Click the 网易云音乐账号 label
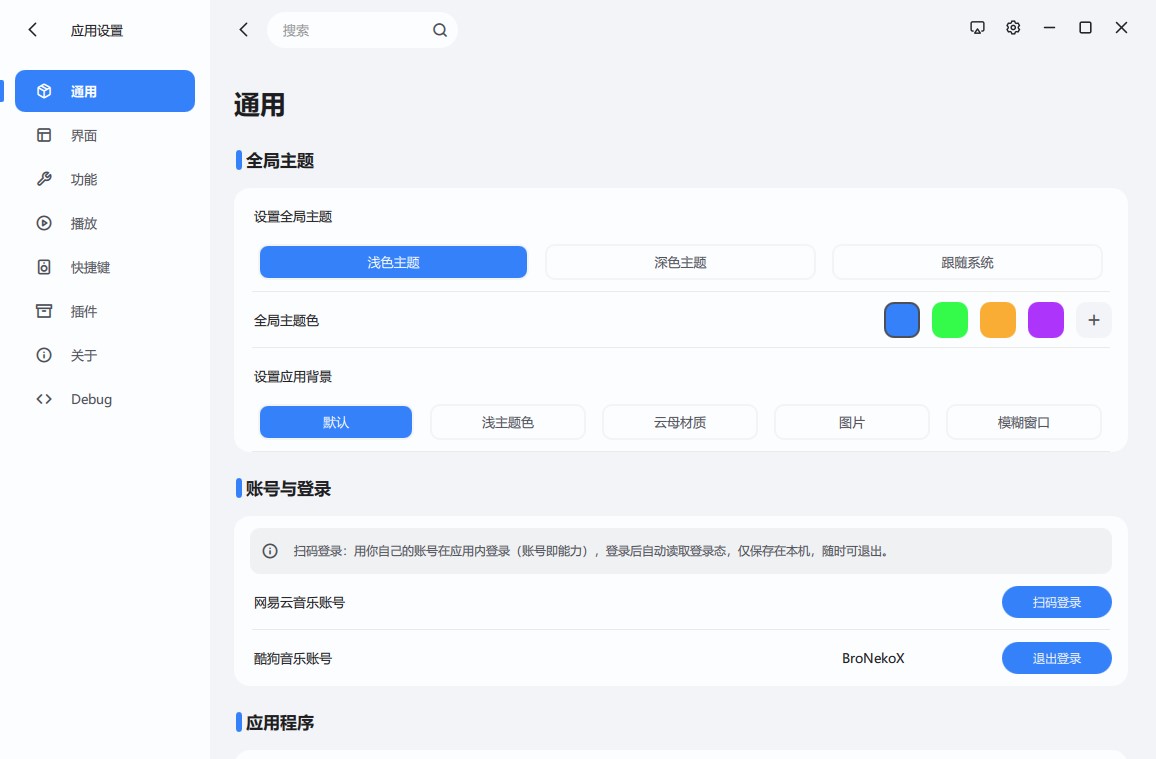1156x759 pixels. click(299, 603)
